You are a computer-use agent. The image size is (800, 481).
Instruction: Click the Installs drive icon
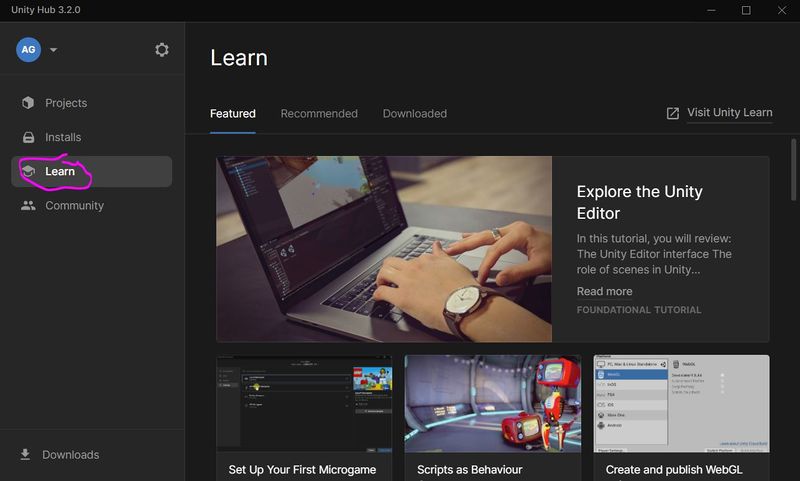(29, 137)
